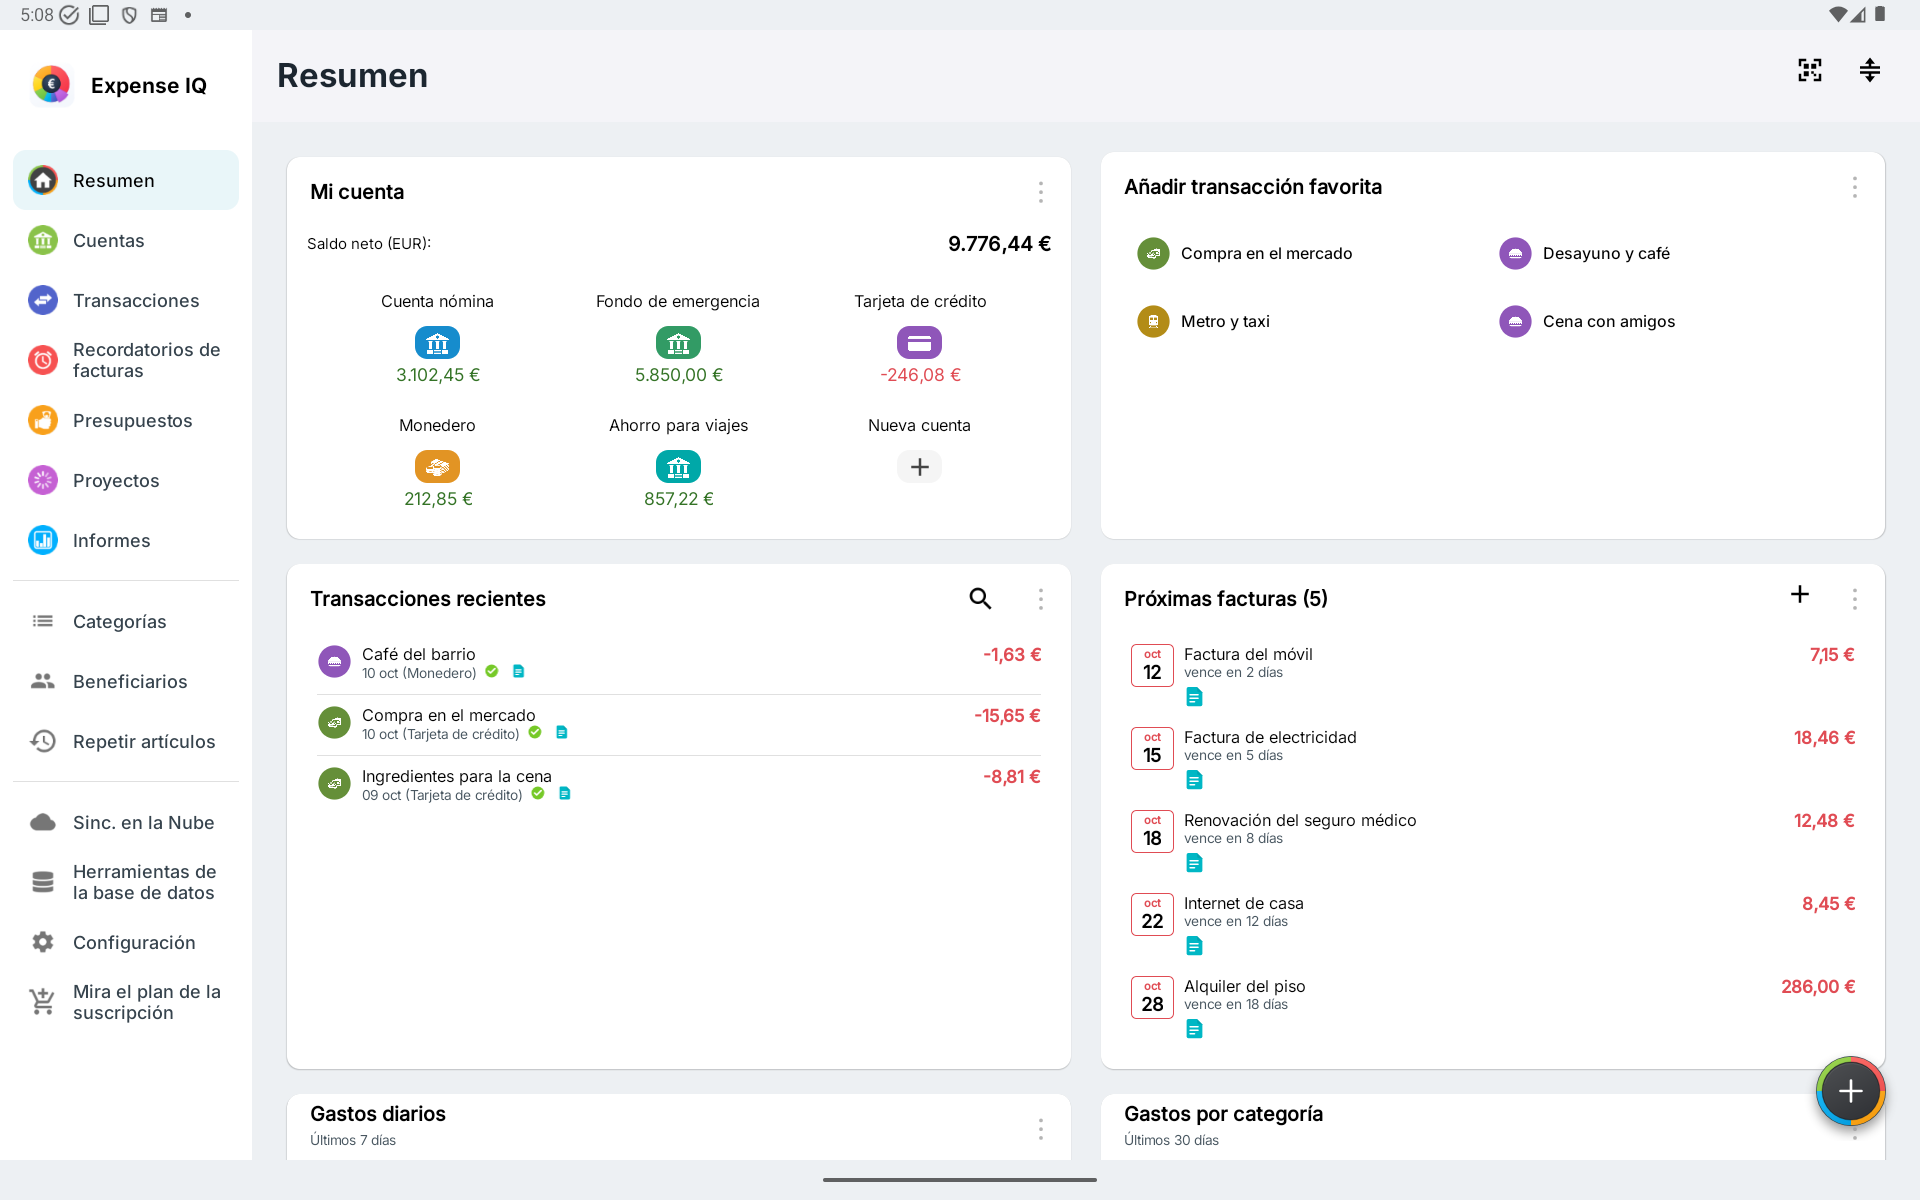Open note icon under Factura del móvil

point(1194,697)
